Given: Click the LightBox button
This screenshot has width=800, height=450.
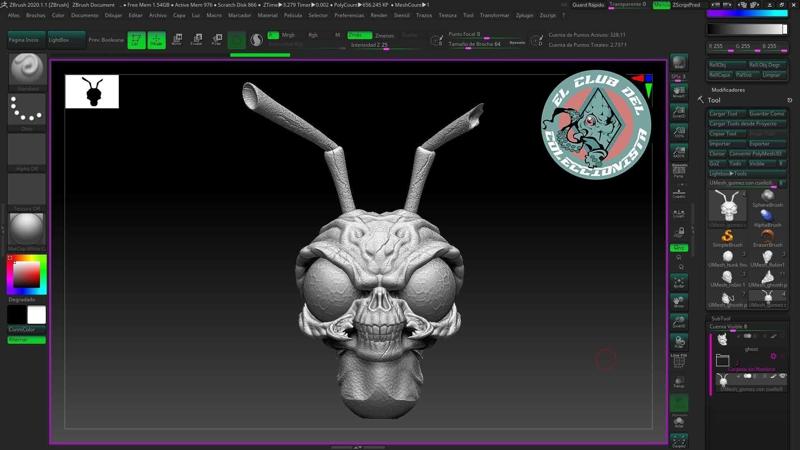Looking at the screenshot, I should pyautogui.click(x=59, y=40).
